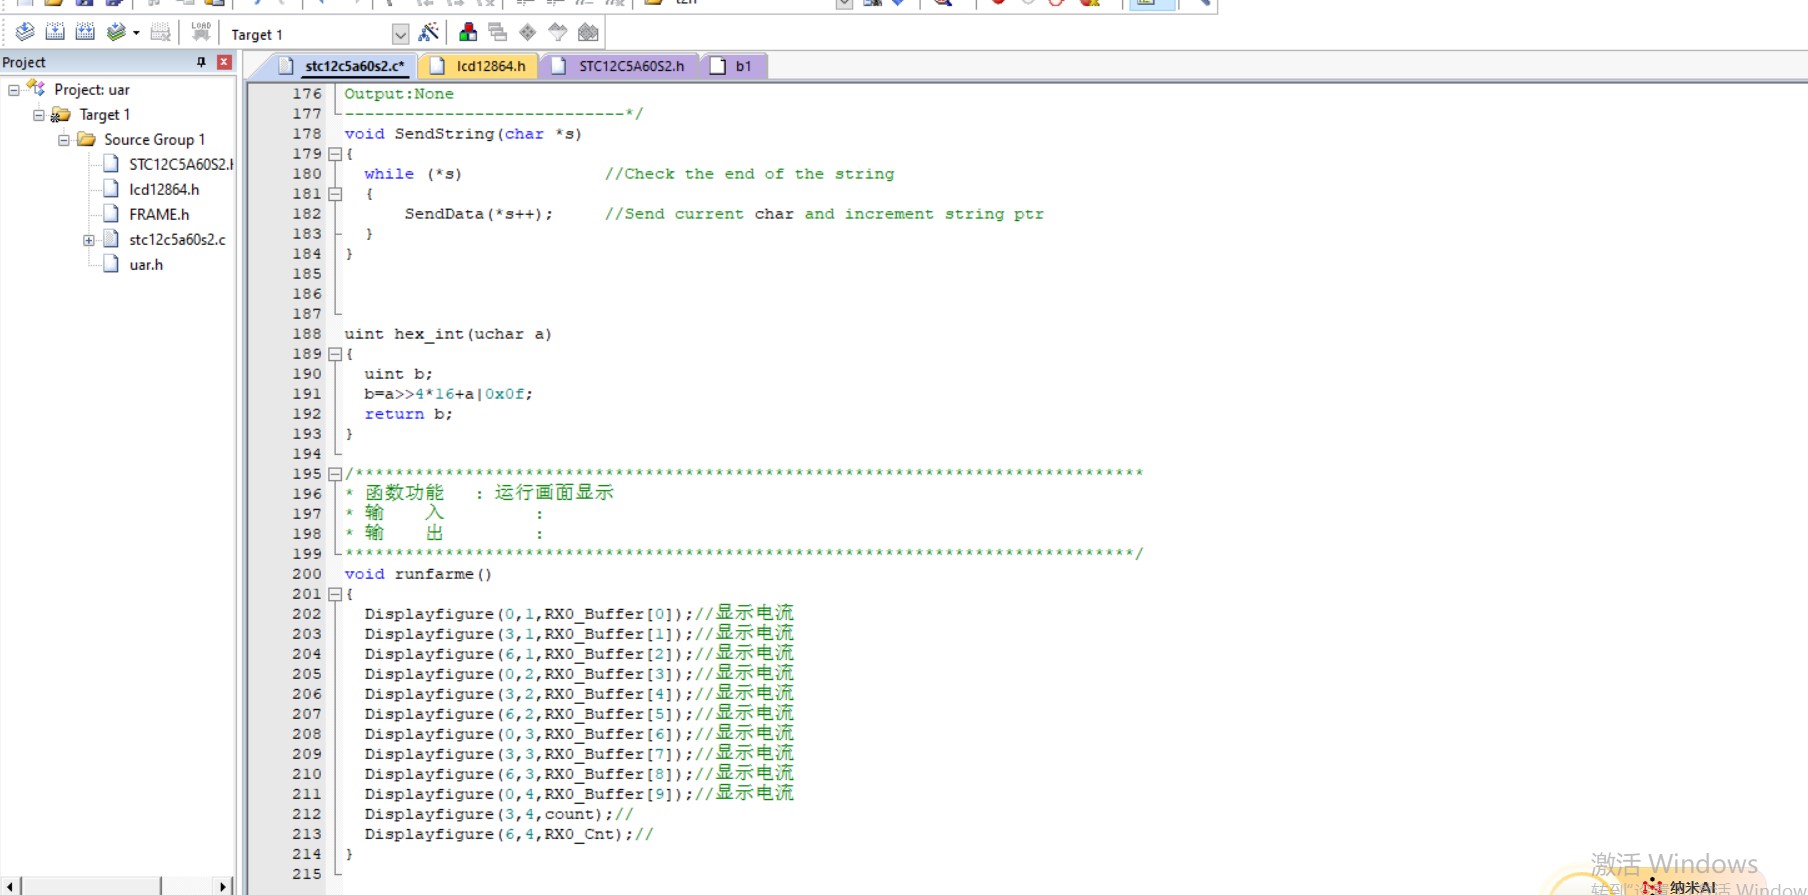This screenshot has width=1808, height=895.
Task: Click the Project panel right scroll arrow
Action: point(223,886)
